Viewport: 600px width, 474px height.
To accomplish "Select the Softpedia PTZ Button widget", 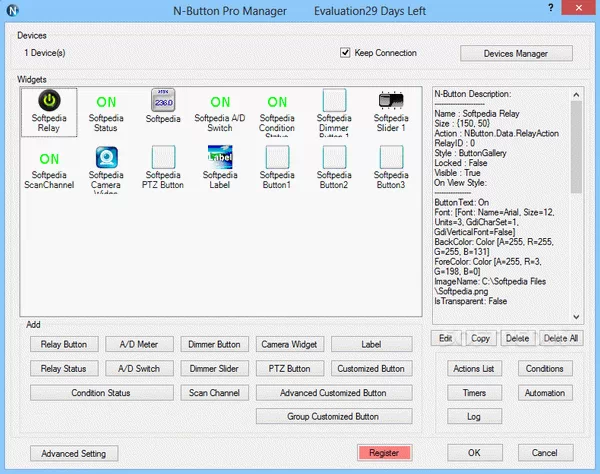I will pos(163,159).
